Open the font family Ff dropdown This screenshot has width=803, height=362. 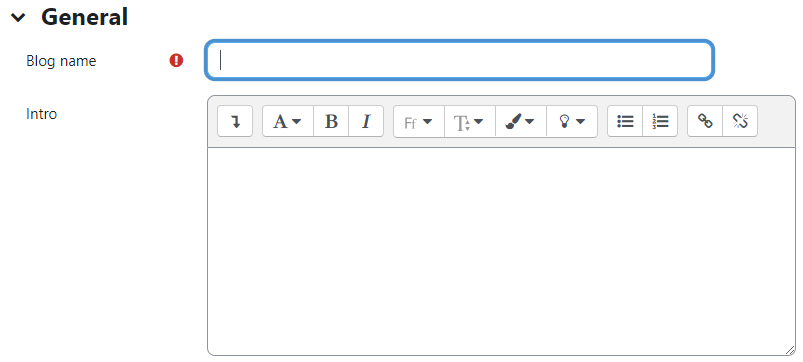(419, 122)
